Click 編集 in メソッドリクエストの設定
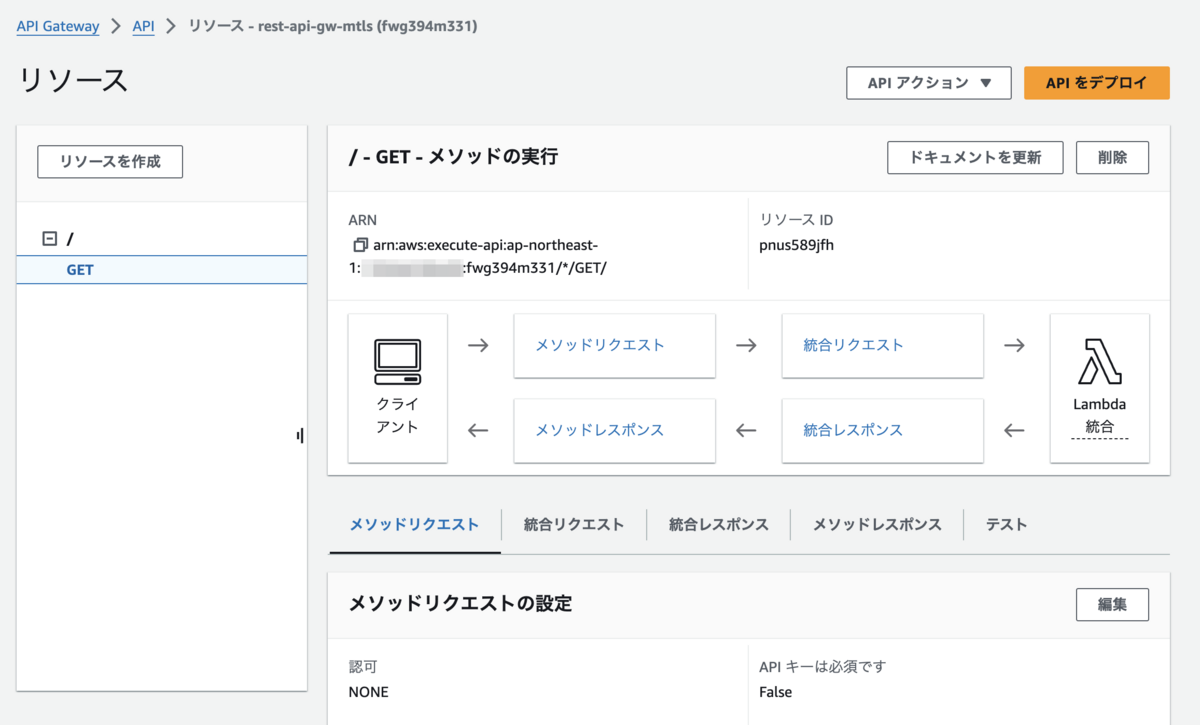This screenshot has width=1200, height=725. [x=1112, y=604]
